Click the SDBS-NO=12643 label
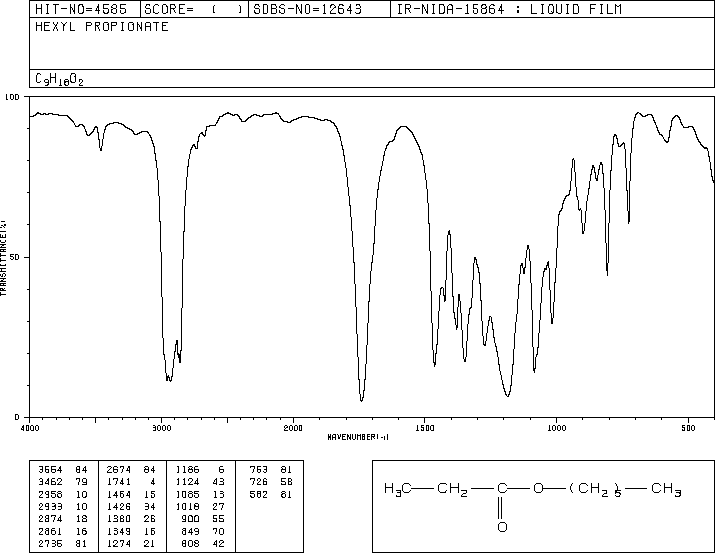Image resolution: width=715 pixels, height=553 pixels. pos(307,9)
